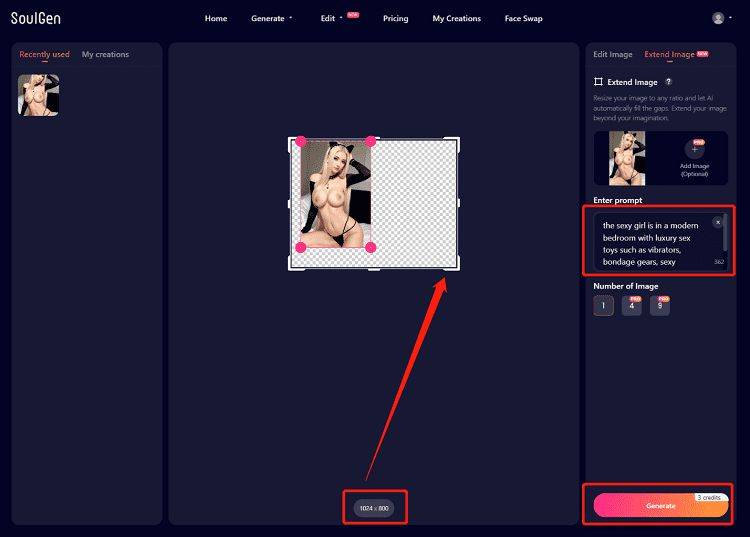
Task: Click the Extend Image frame icon
Action: pos(598,82)
